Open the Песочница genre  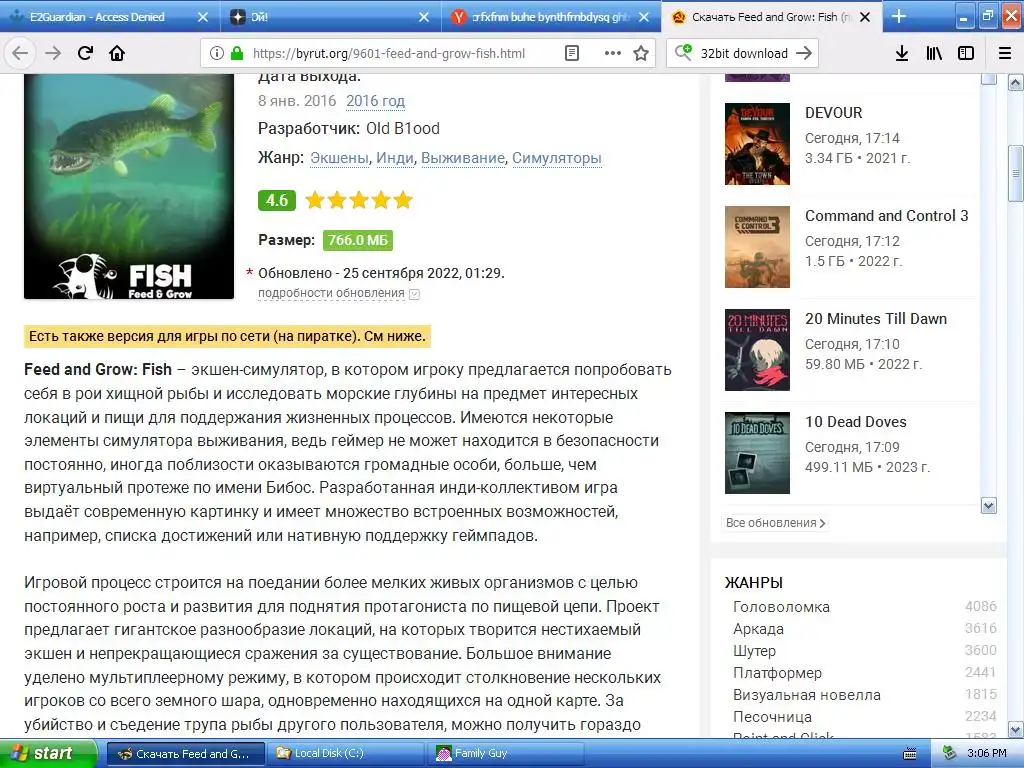(x=772, y=716)
